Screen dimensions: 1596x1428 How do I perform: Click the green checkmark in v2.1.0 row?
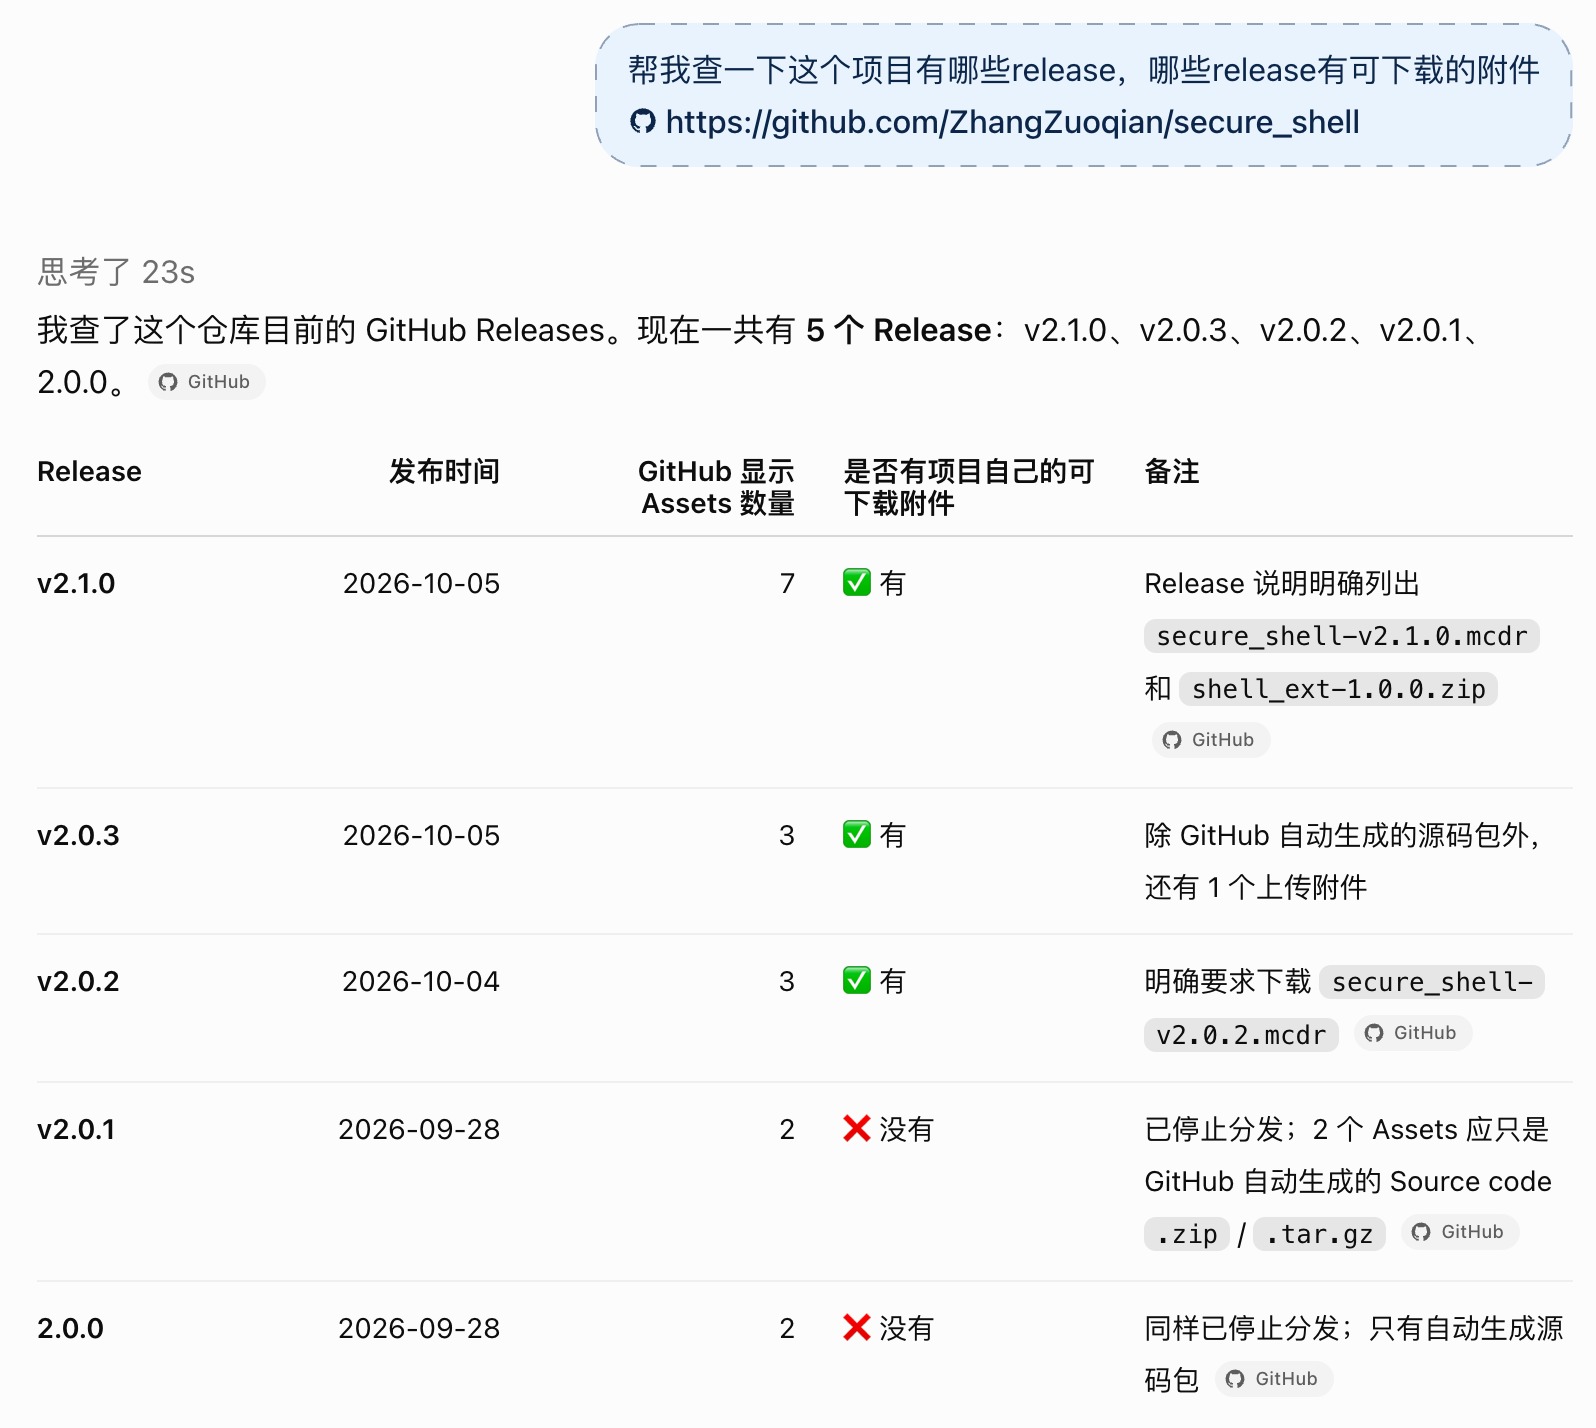(x=857, y=583)
